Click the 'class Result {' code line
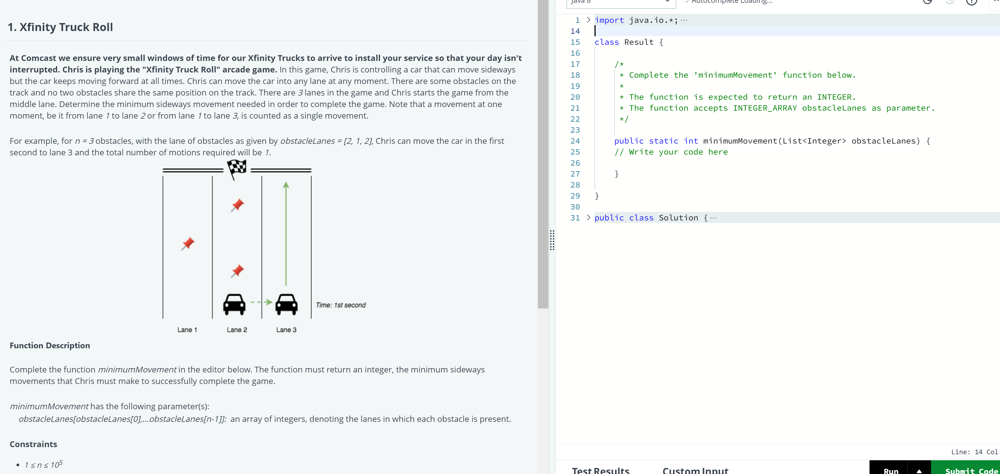The width and height of the screenshot is (1000, 474). tap(629, 42)
